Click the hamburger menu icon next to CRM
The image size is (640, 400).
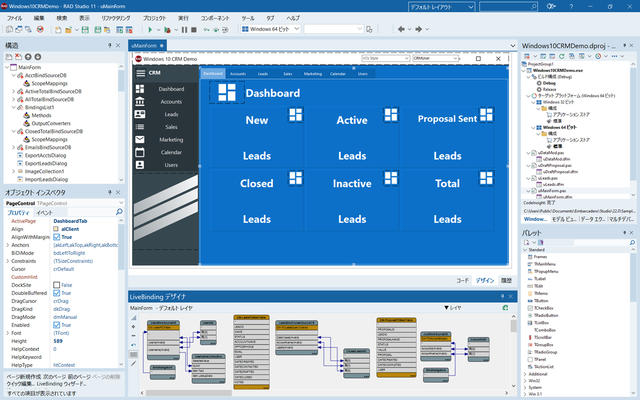click(x=140, y=73)
